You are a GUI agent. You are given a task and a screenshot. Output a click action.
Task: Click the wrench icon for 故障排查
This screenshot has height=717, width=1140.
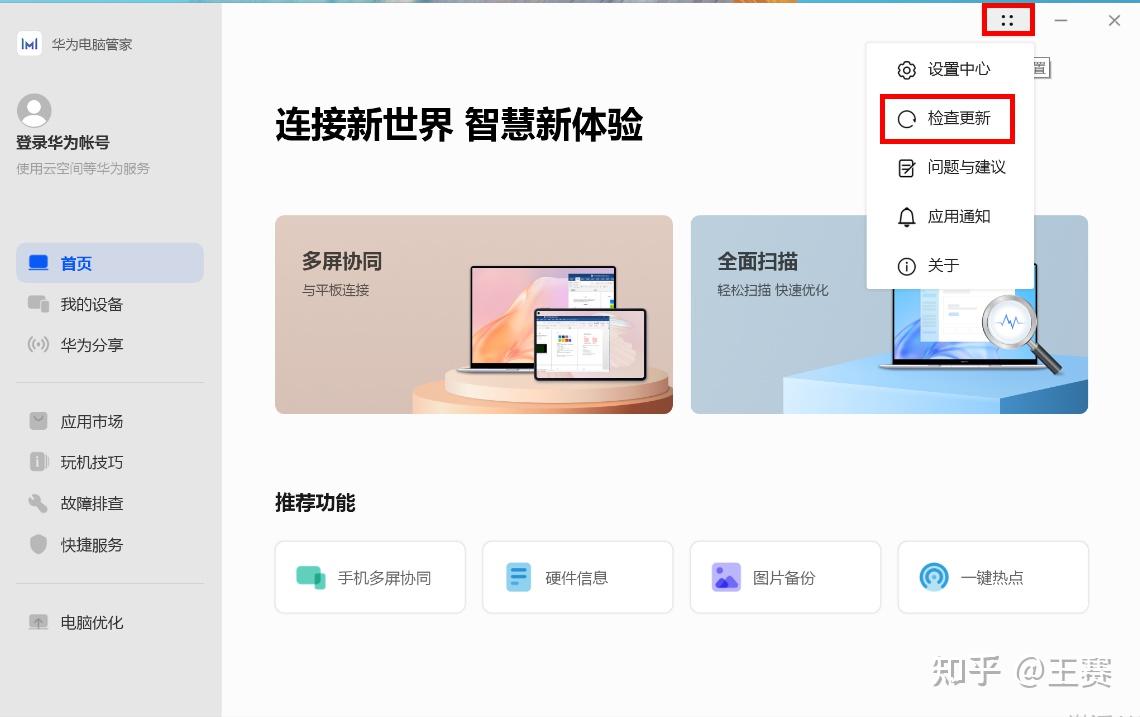[38, 502]
